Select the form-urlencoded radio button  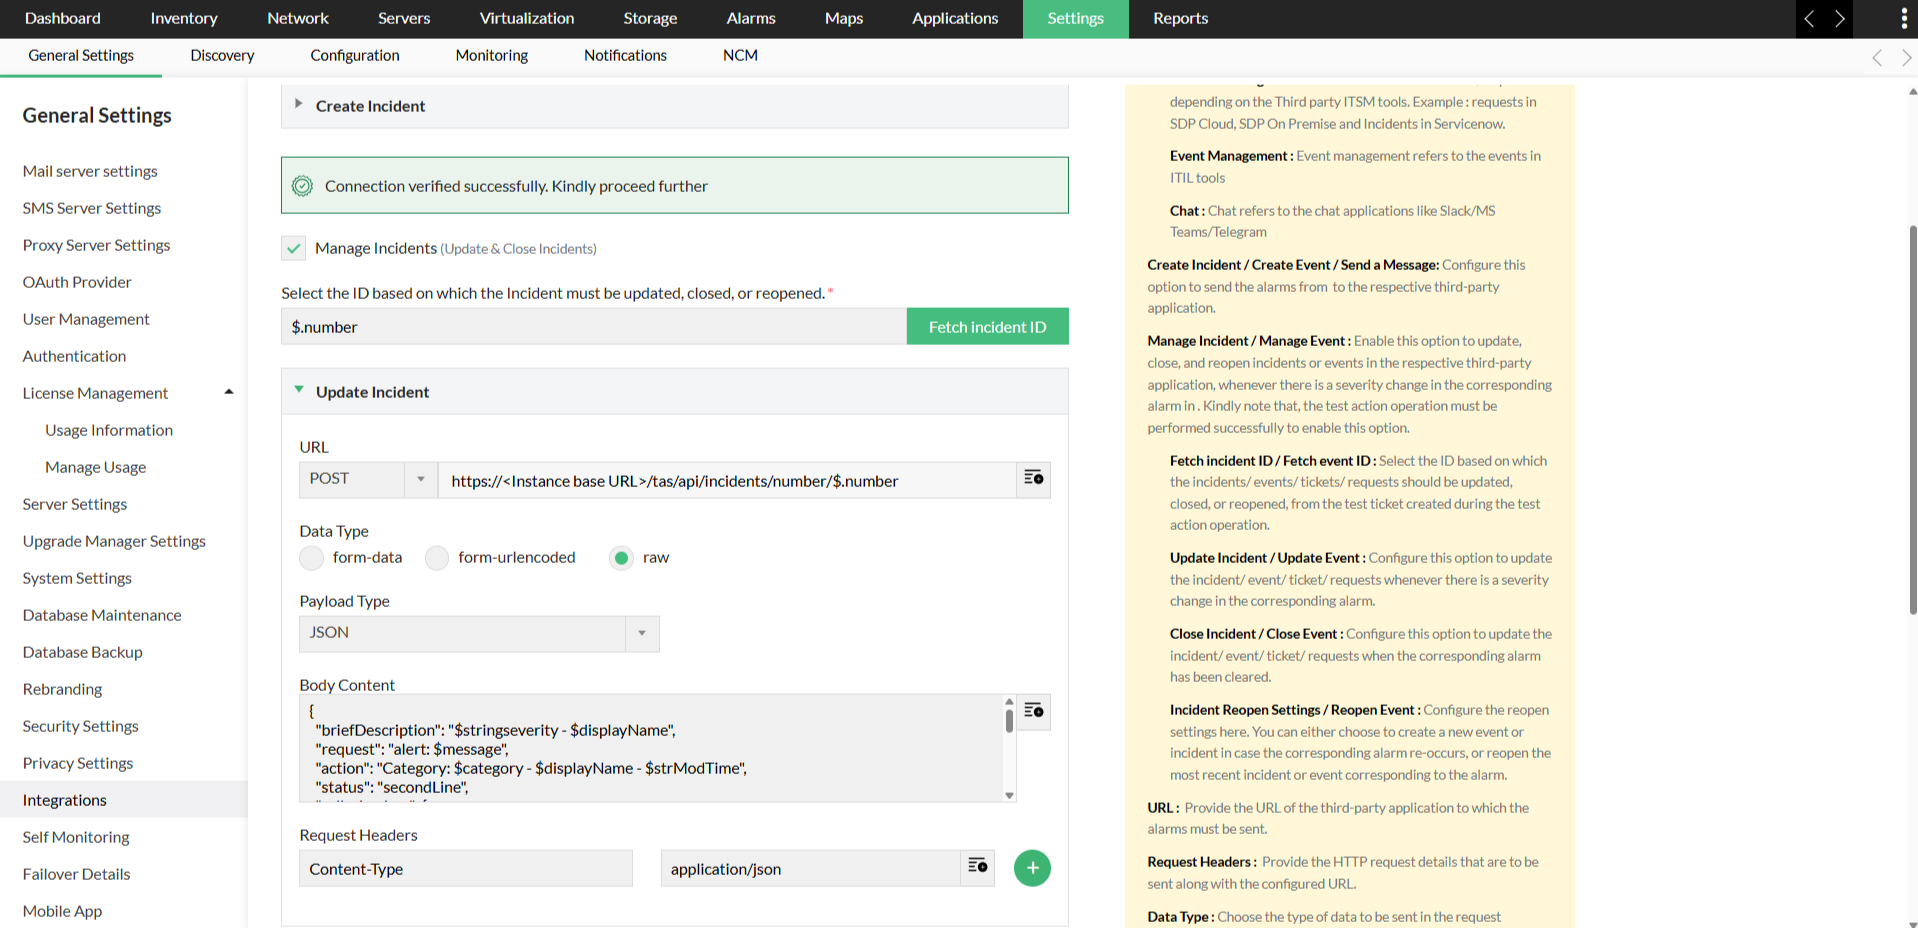(x=436, y=557)
